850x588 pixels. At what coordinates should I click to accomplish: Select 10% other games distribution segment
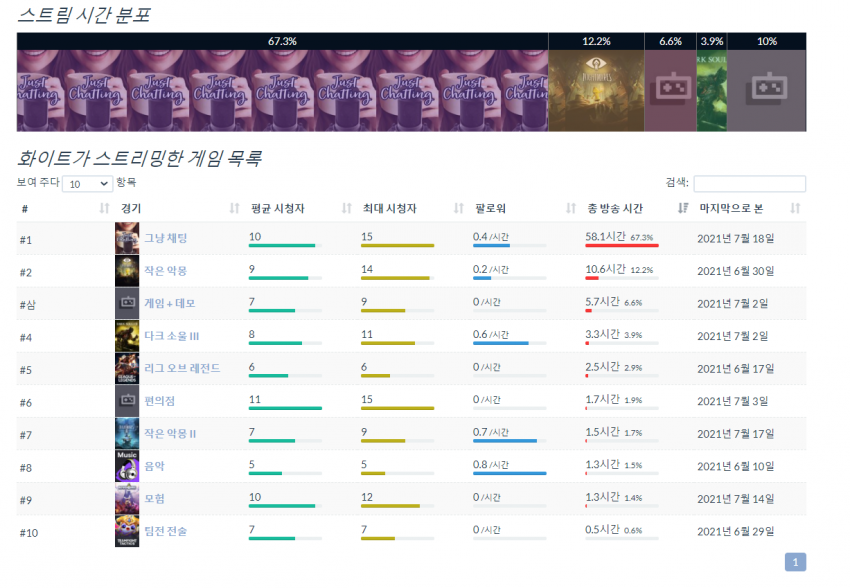767,82
